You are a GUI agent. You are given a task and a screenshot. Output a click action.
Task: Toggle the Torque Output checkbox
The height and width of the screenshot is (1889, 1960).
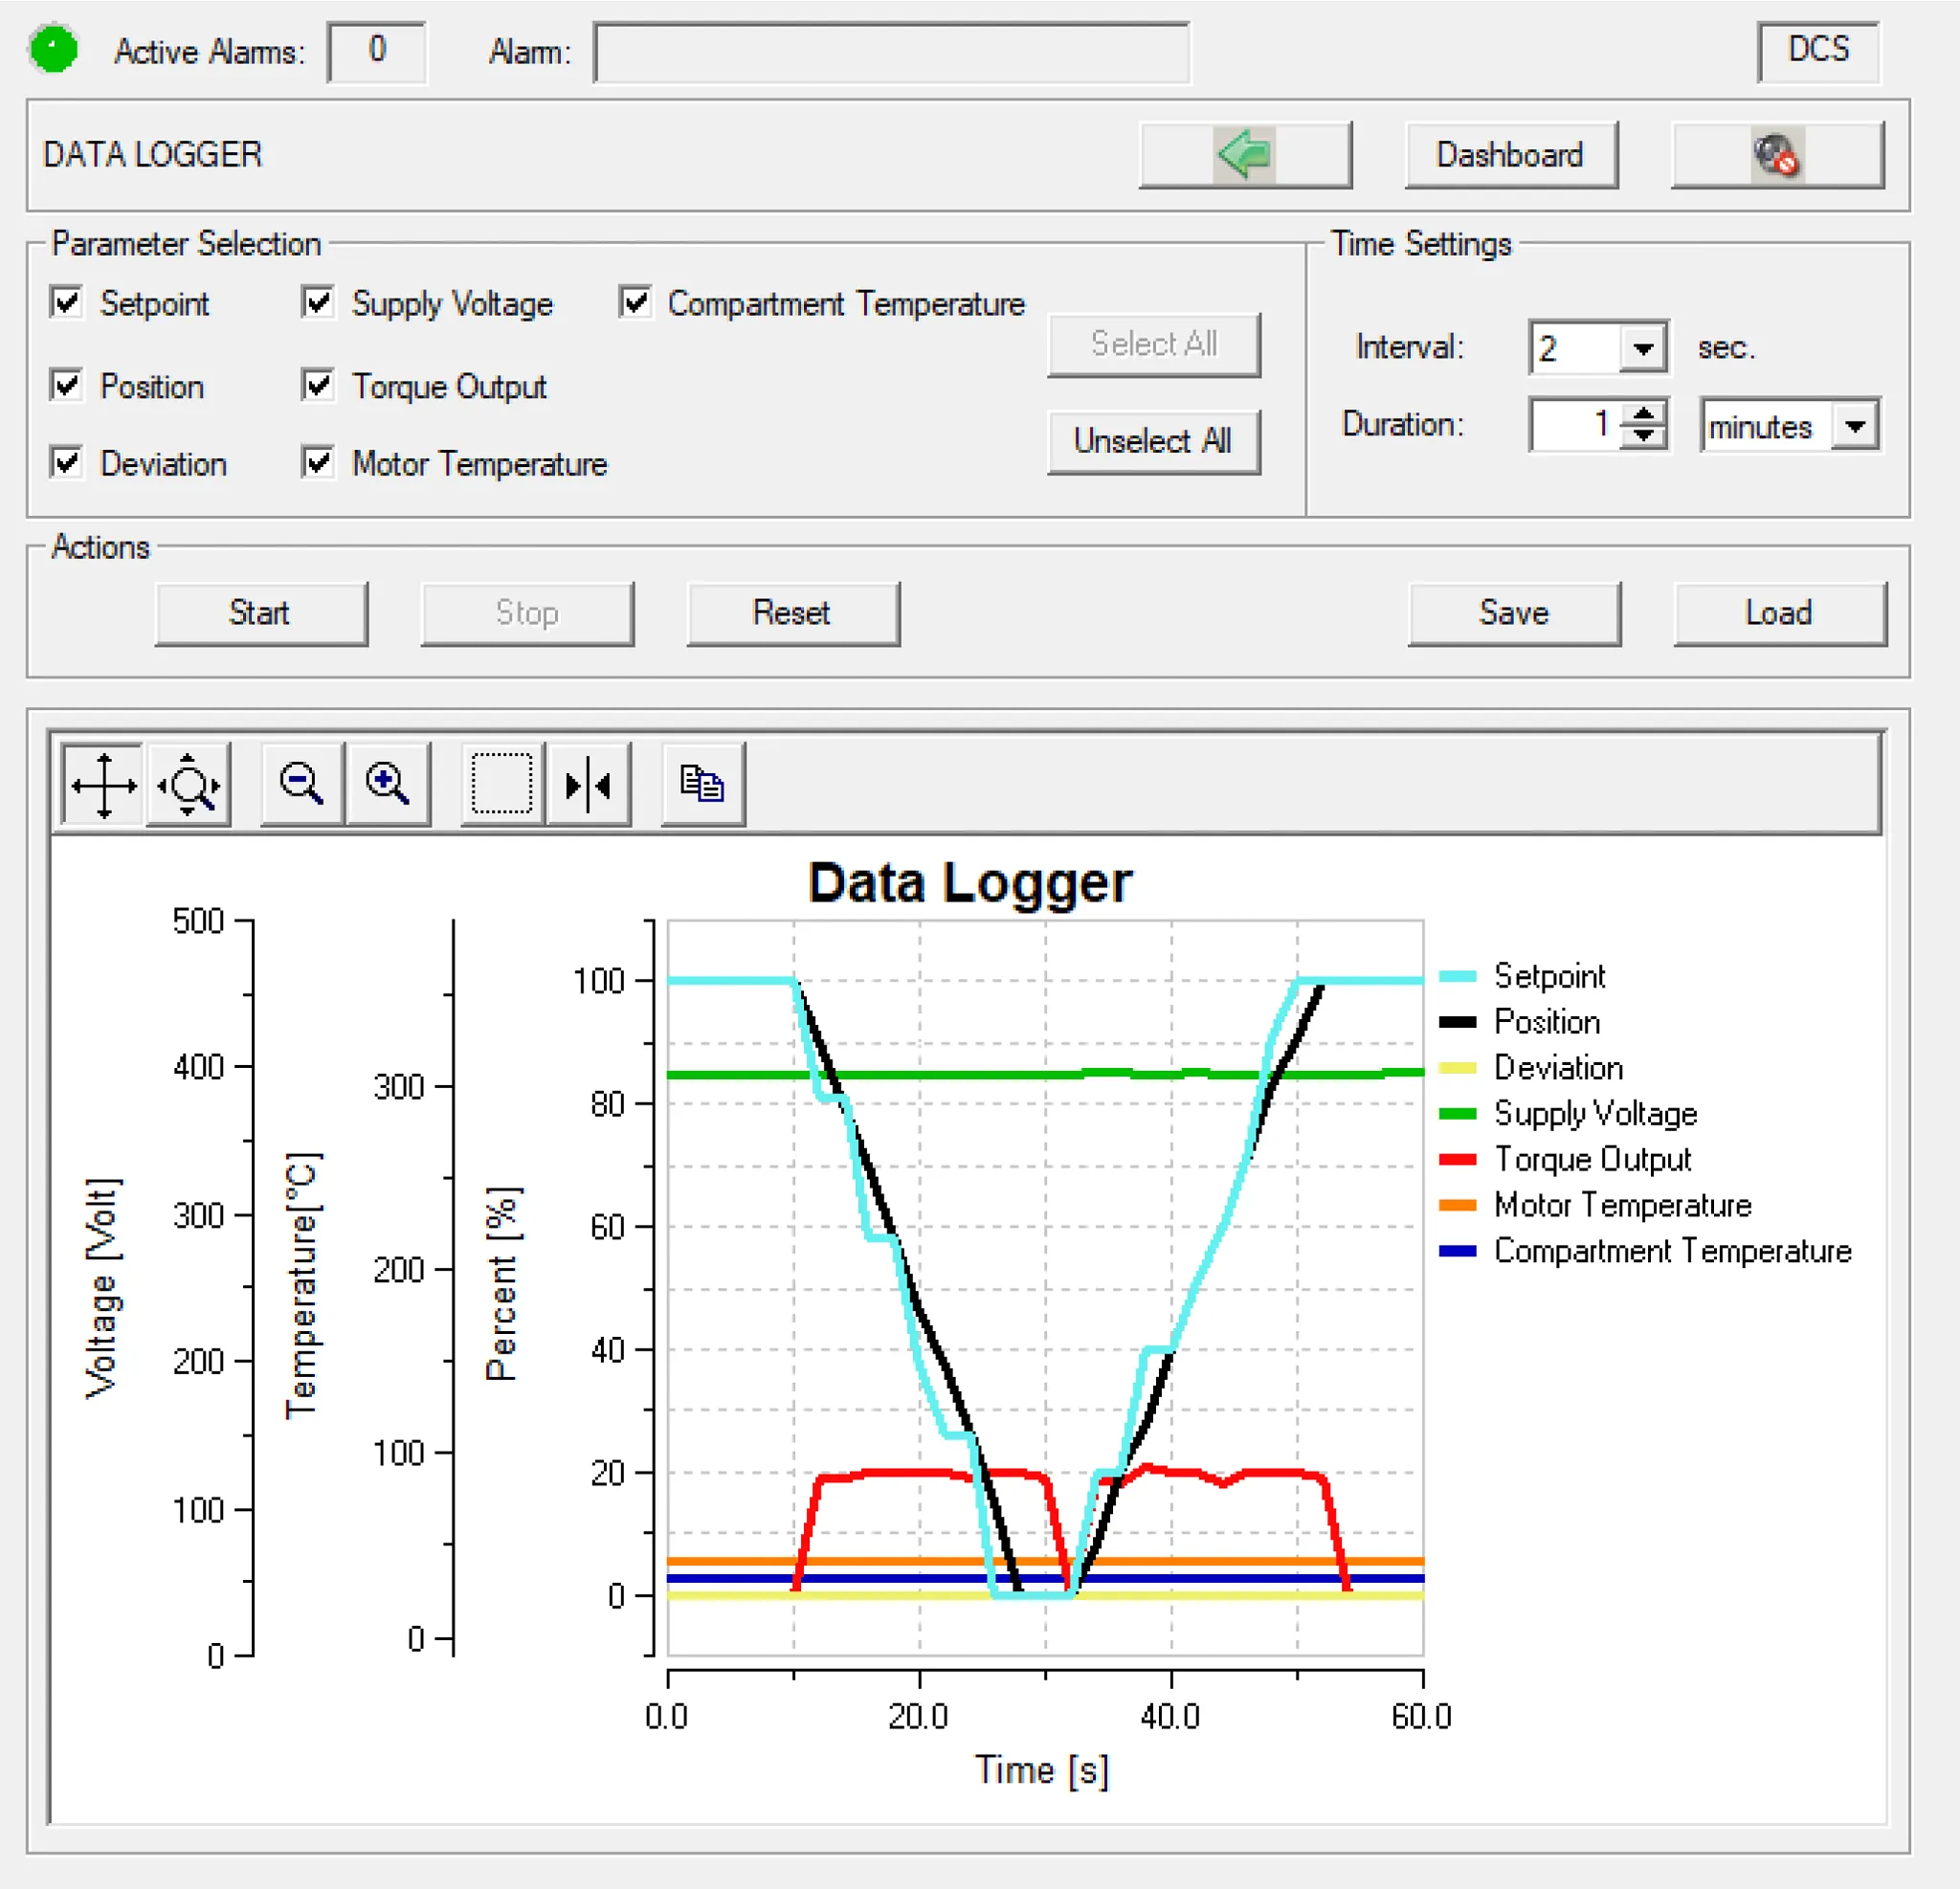point(318,385)
